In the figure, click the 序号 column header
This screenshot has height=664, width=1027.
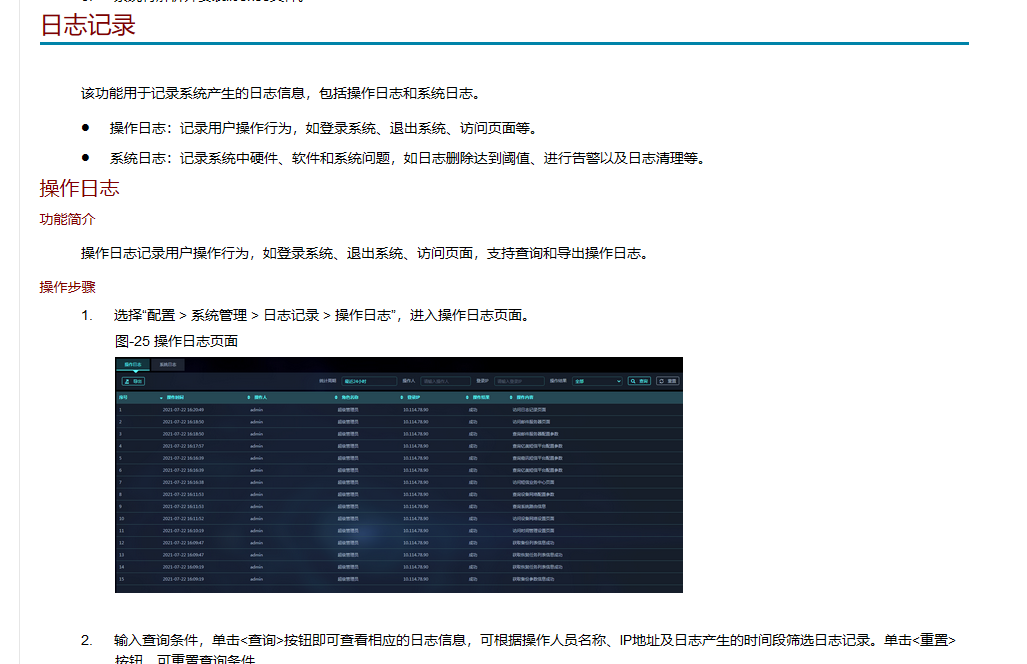123,397
